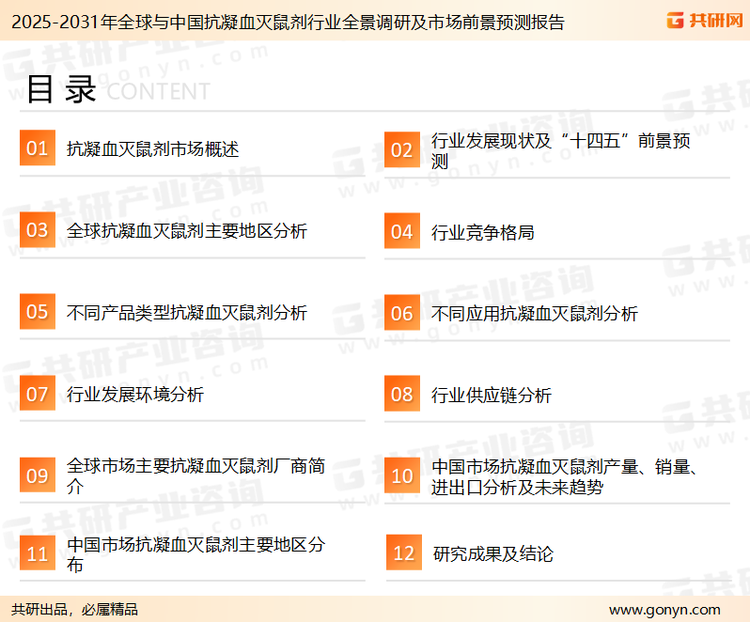This screenshot has width=750, height=622.
Task: Select chapter title 不同应用抗凝血灭鼠剂分析
Action: [534, 314]
